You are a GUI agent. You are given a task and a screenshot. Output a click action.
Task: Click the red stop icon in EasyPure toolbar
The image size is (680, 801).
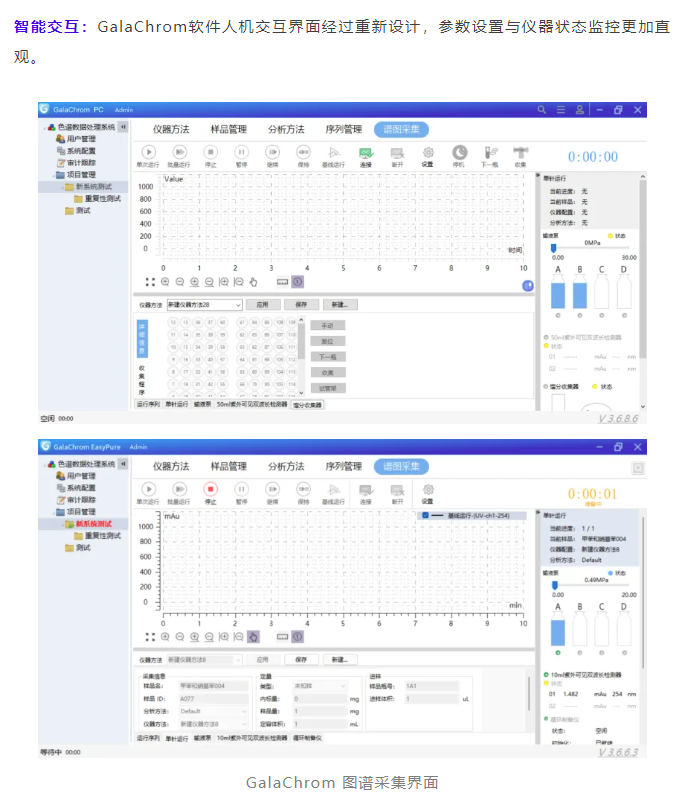pyautogui.click(x=210, y=489)
